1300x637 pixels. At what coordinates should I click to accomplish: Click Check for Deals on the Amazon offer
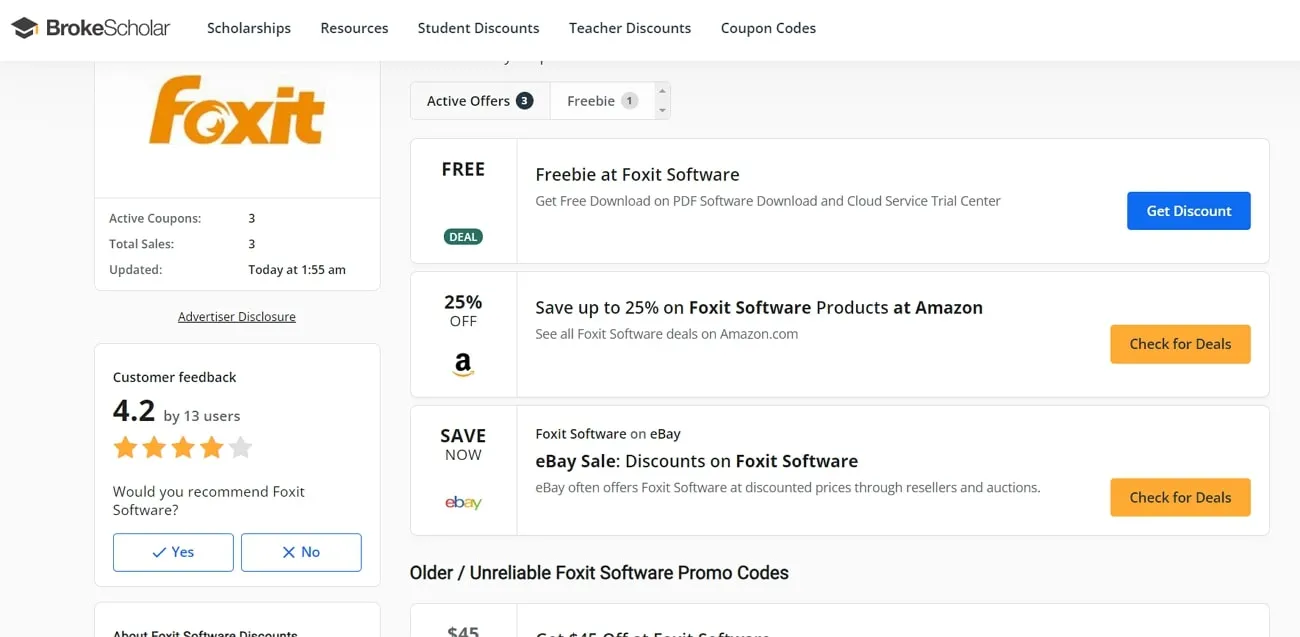point(1180,344)
